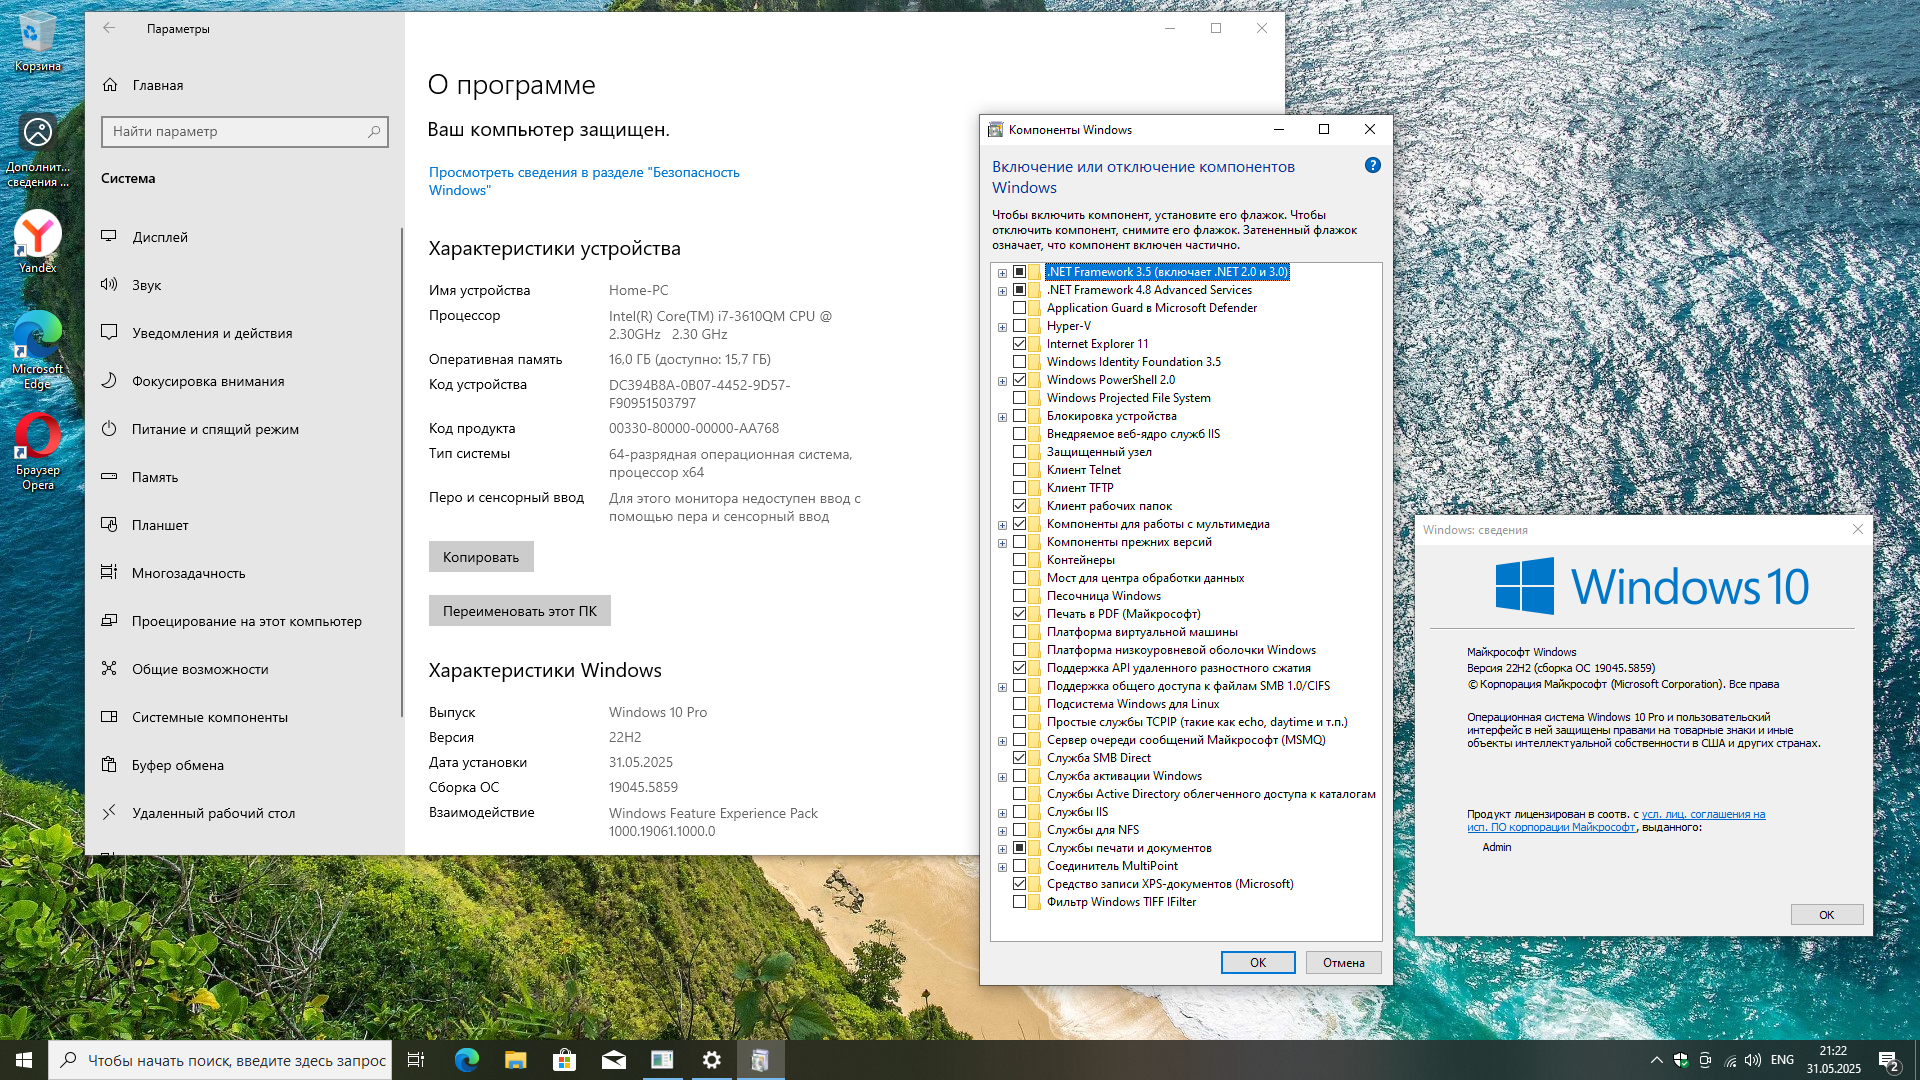Expand .NET Framework 3.5 tree node
The image size is (1920, 1080).
coord(1002,272)
